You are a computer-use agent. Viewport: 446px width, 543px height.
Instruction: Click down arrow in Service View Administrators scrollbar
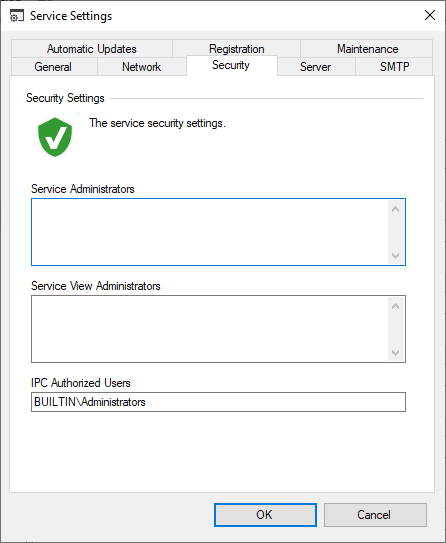(395, 353)
